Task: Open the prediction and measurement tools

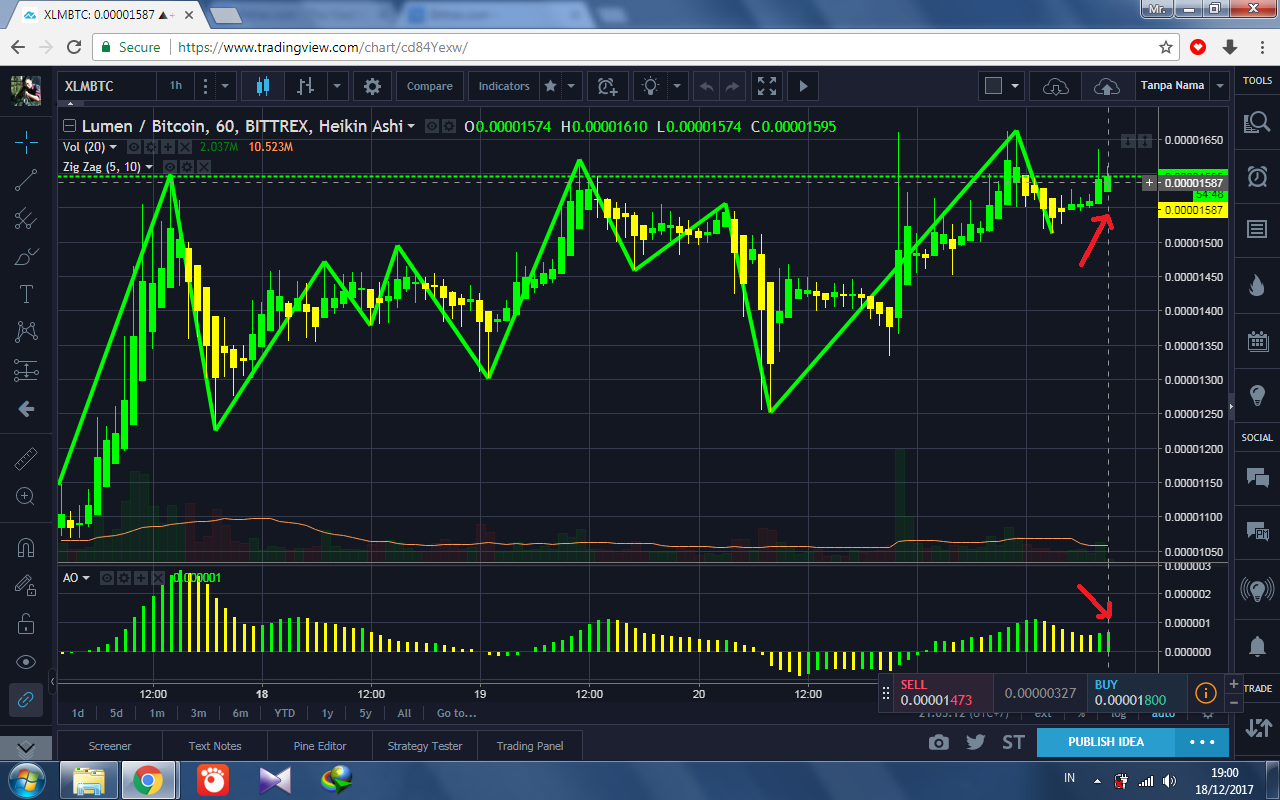Action: pos(26,371)
